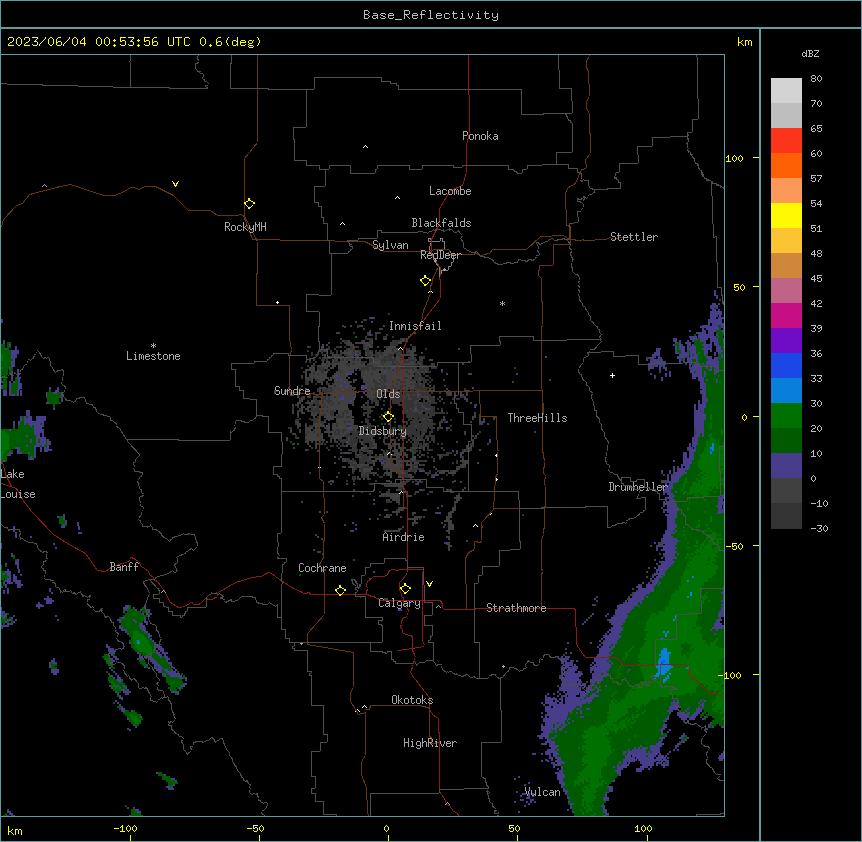This screenshot has width=862, height=842.
Task: Click the magenta 42 dBZ legend swatch
Action: (x=786, y=315)
